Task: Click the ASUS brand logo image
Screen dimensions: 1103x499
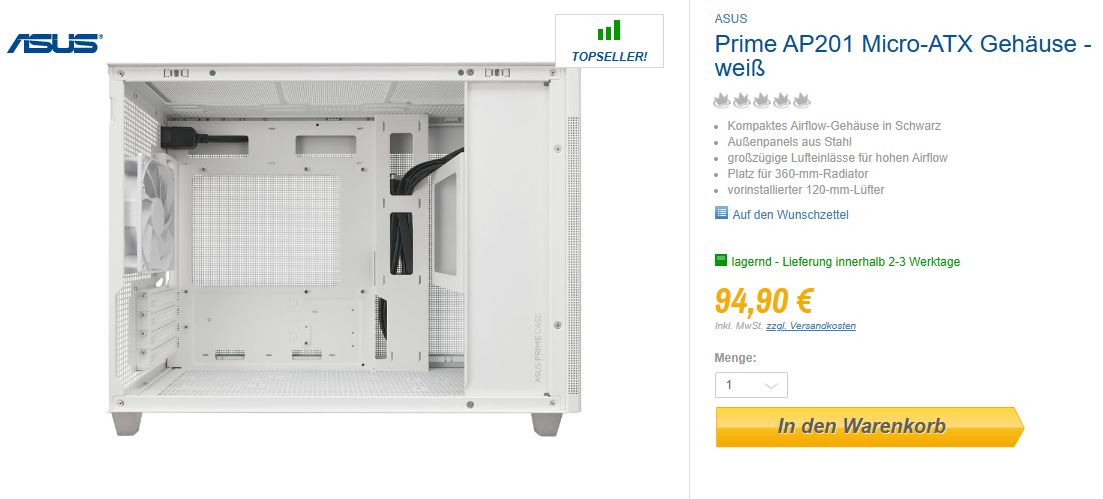Action: point(55,44)
